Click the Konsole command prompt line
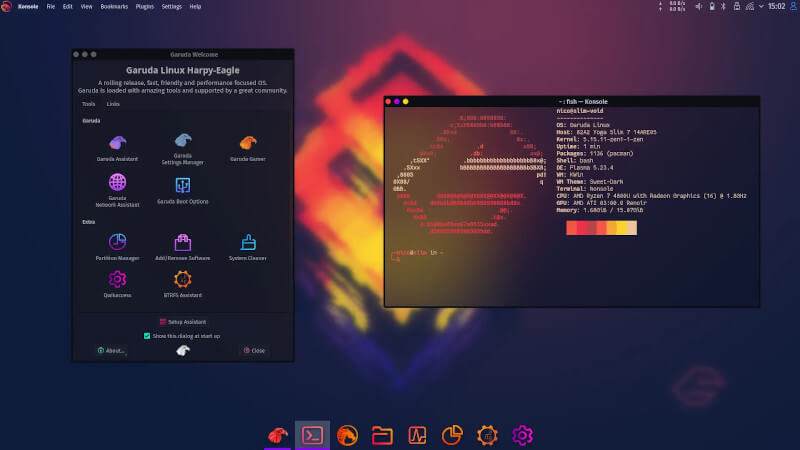Image resolution: width=800 pixels, height=450 pixels. (x=417, y=256)
